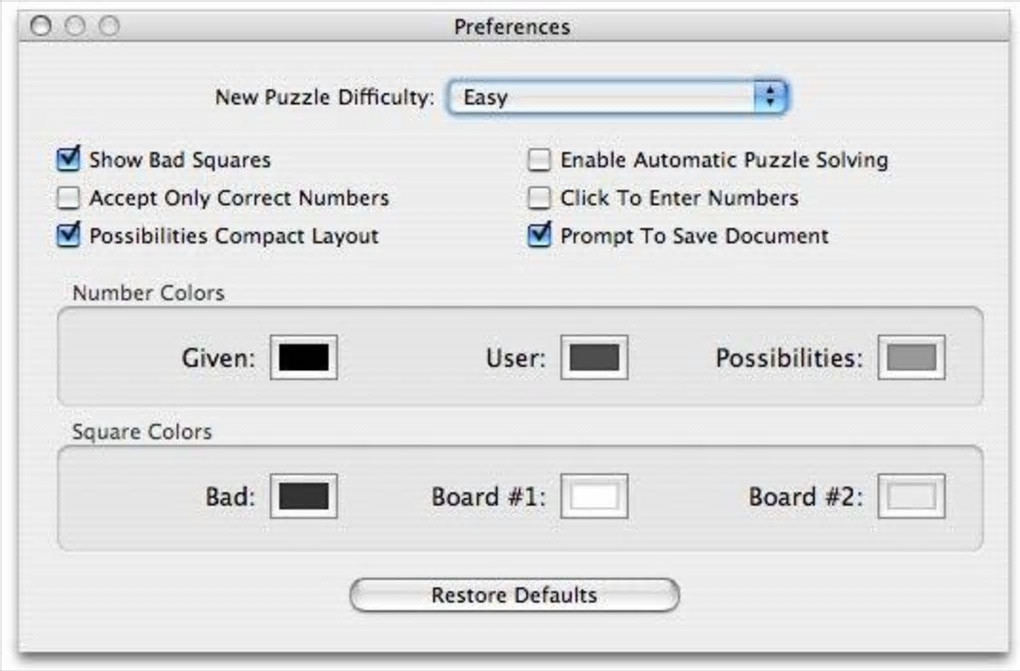Click the Easy difficulty value text
The image size is (1020, 671).
[485, 98]
